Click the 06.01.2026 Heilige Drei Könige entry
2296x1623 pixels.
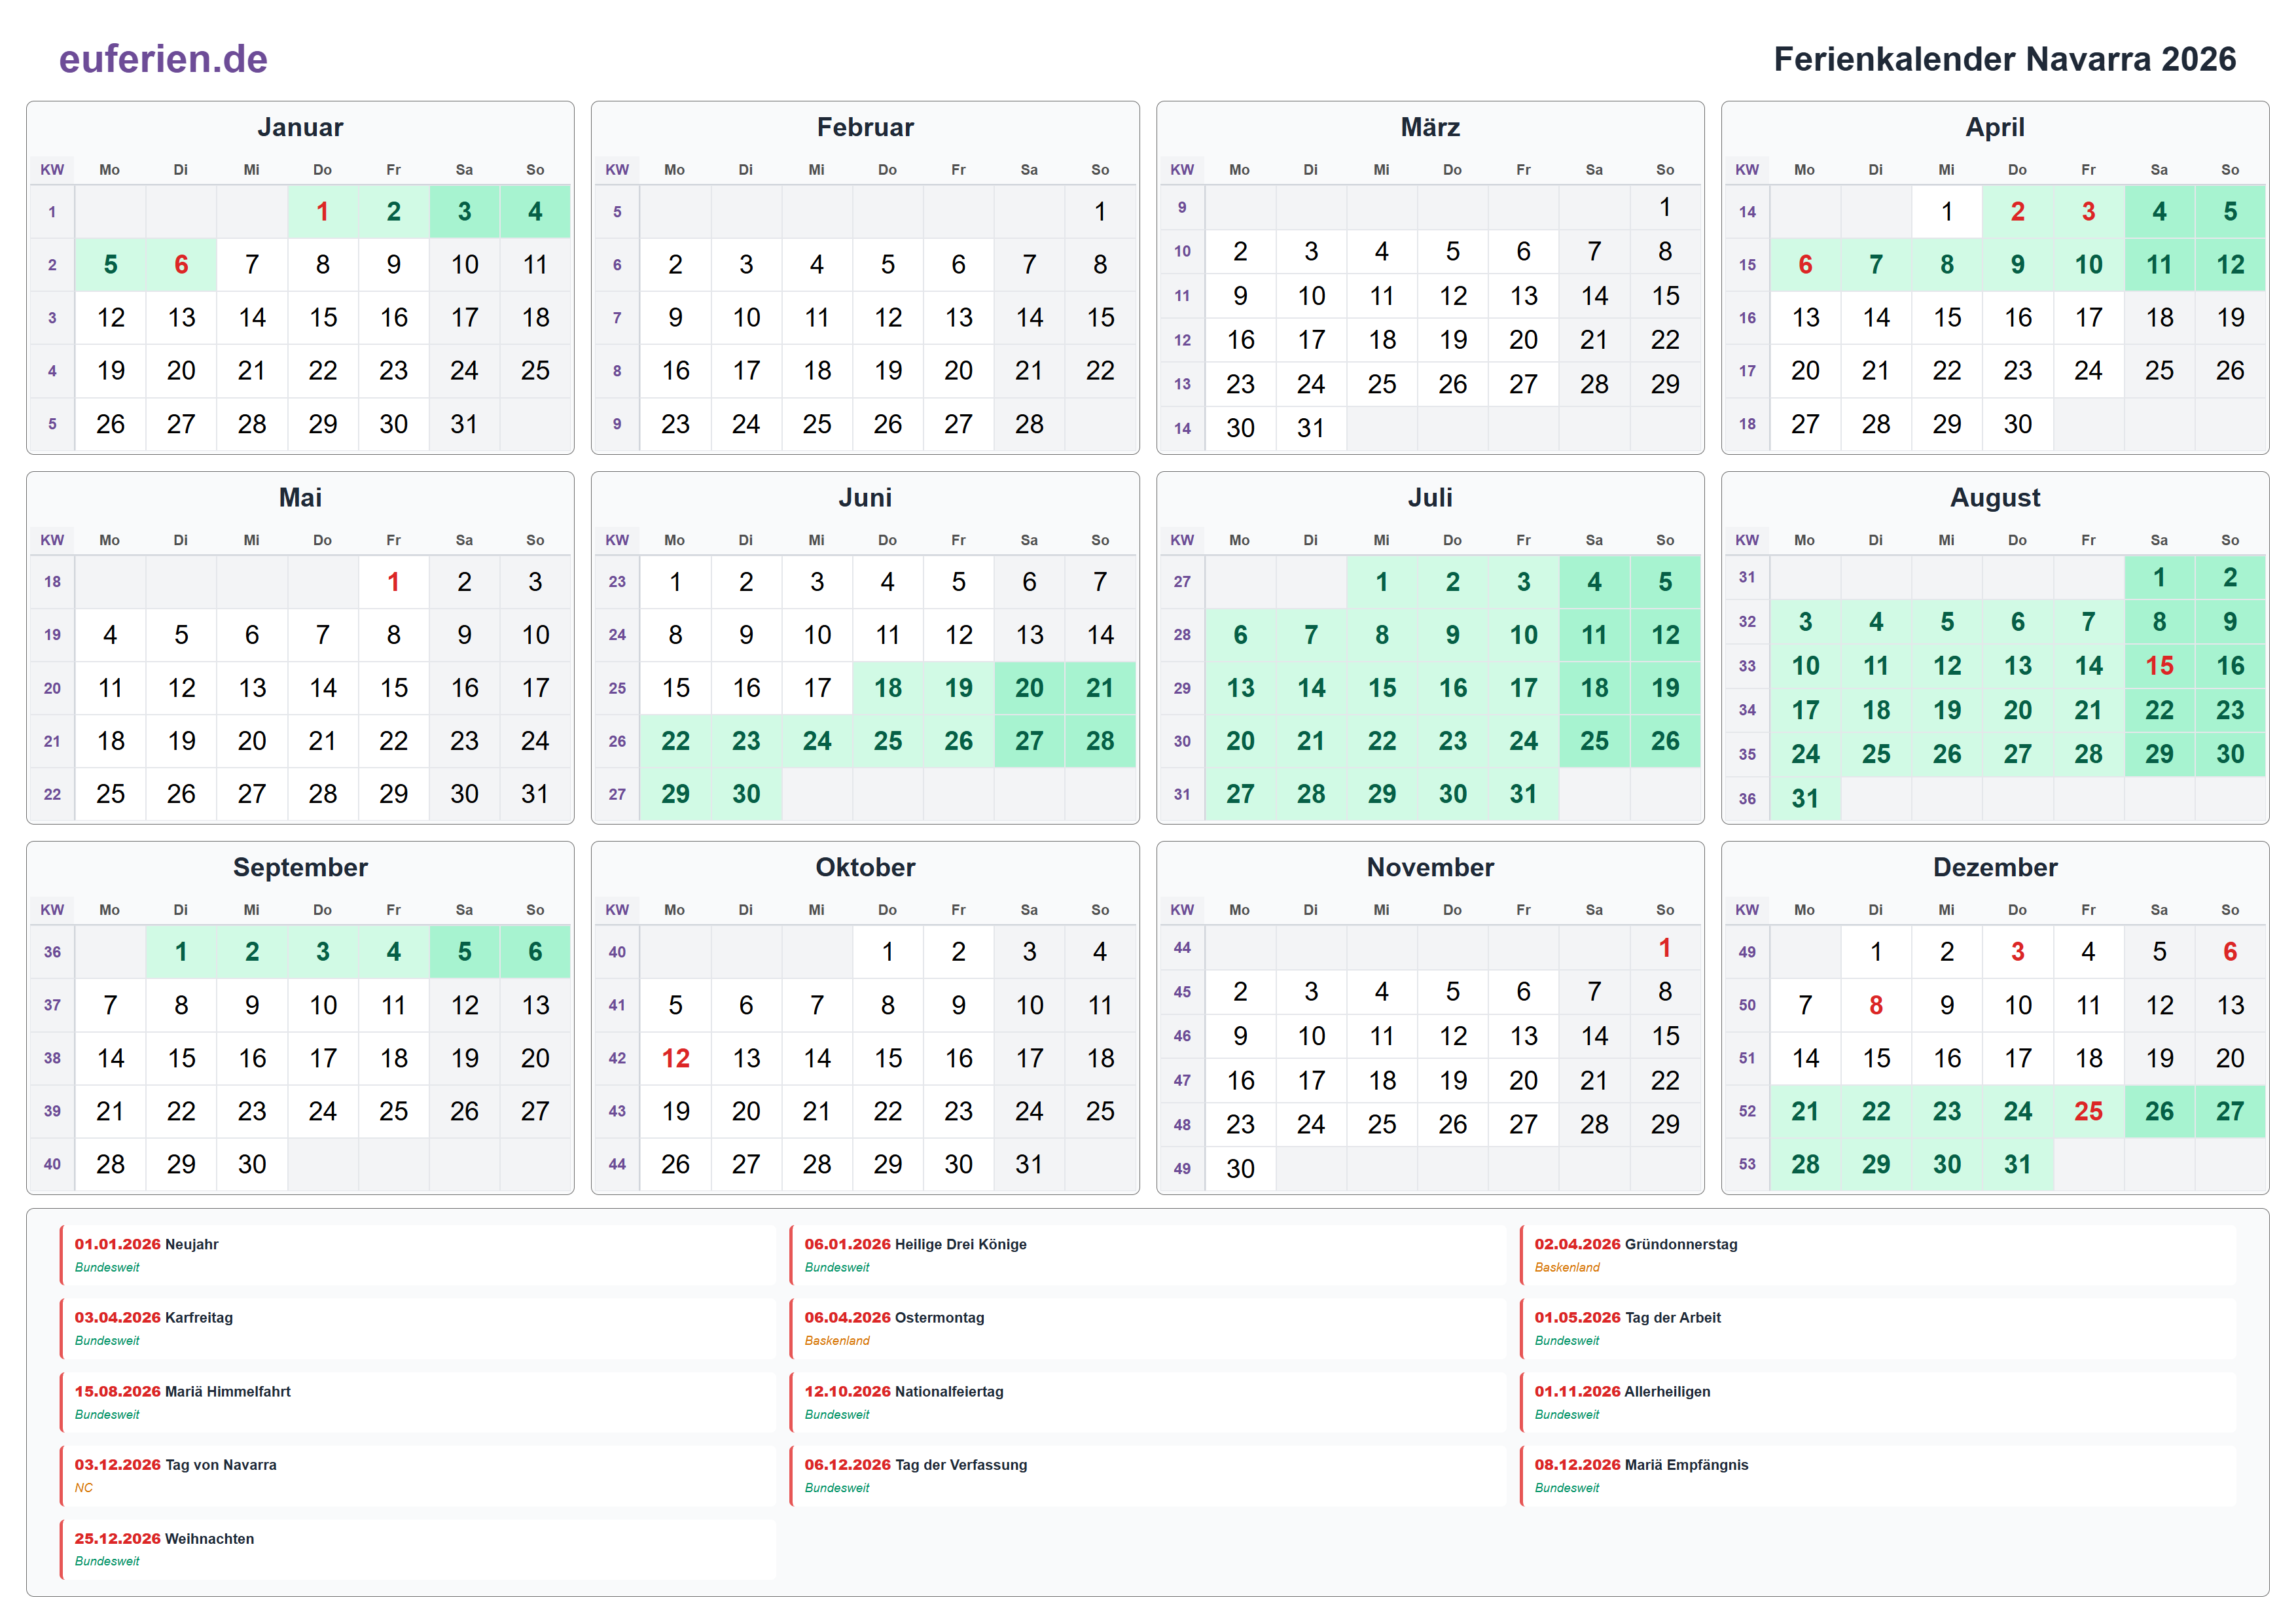[1147, 1255]
